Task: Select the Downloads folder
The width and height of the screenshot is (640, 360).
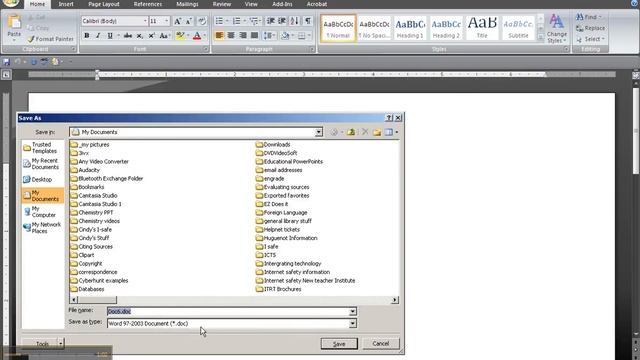Action: click(273, 144)
